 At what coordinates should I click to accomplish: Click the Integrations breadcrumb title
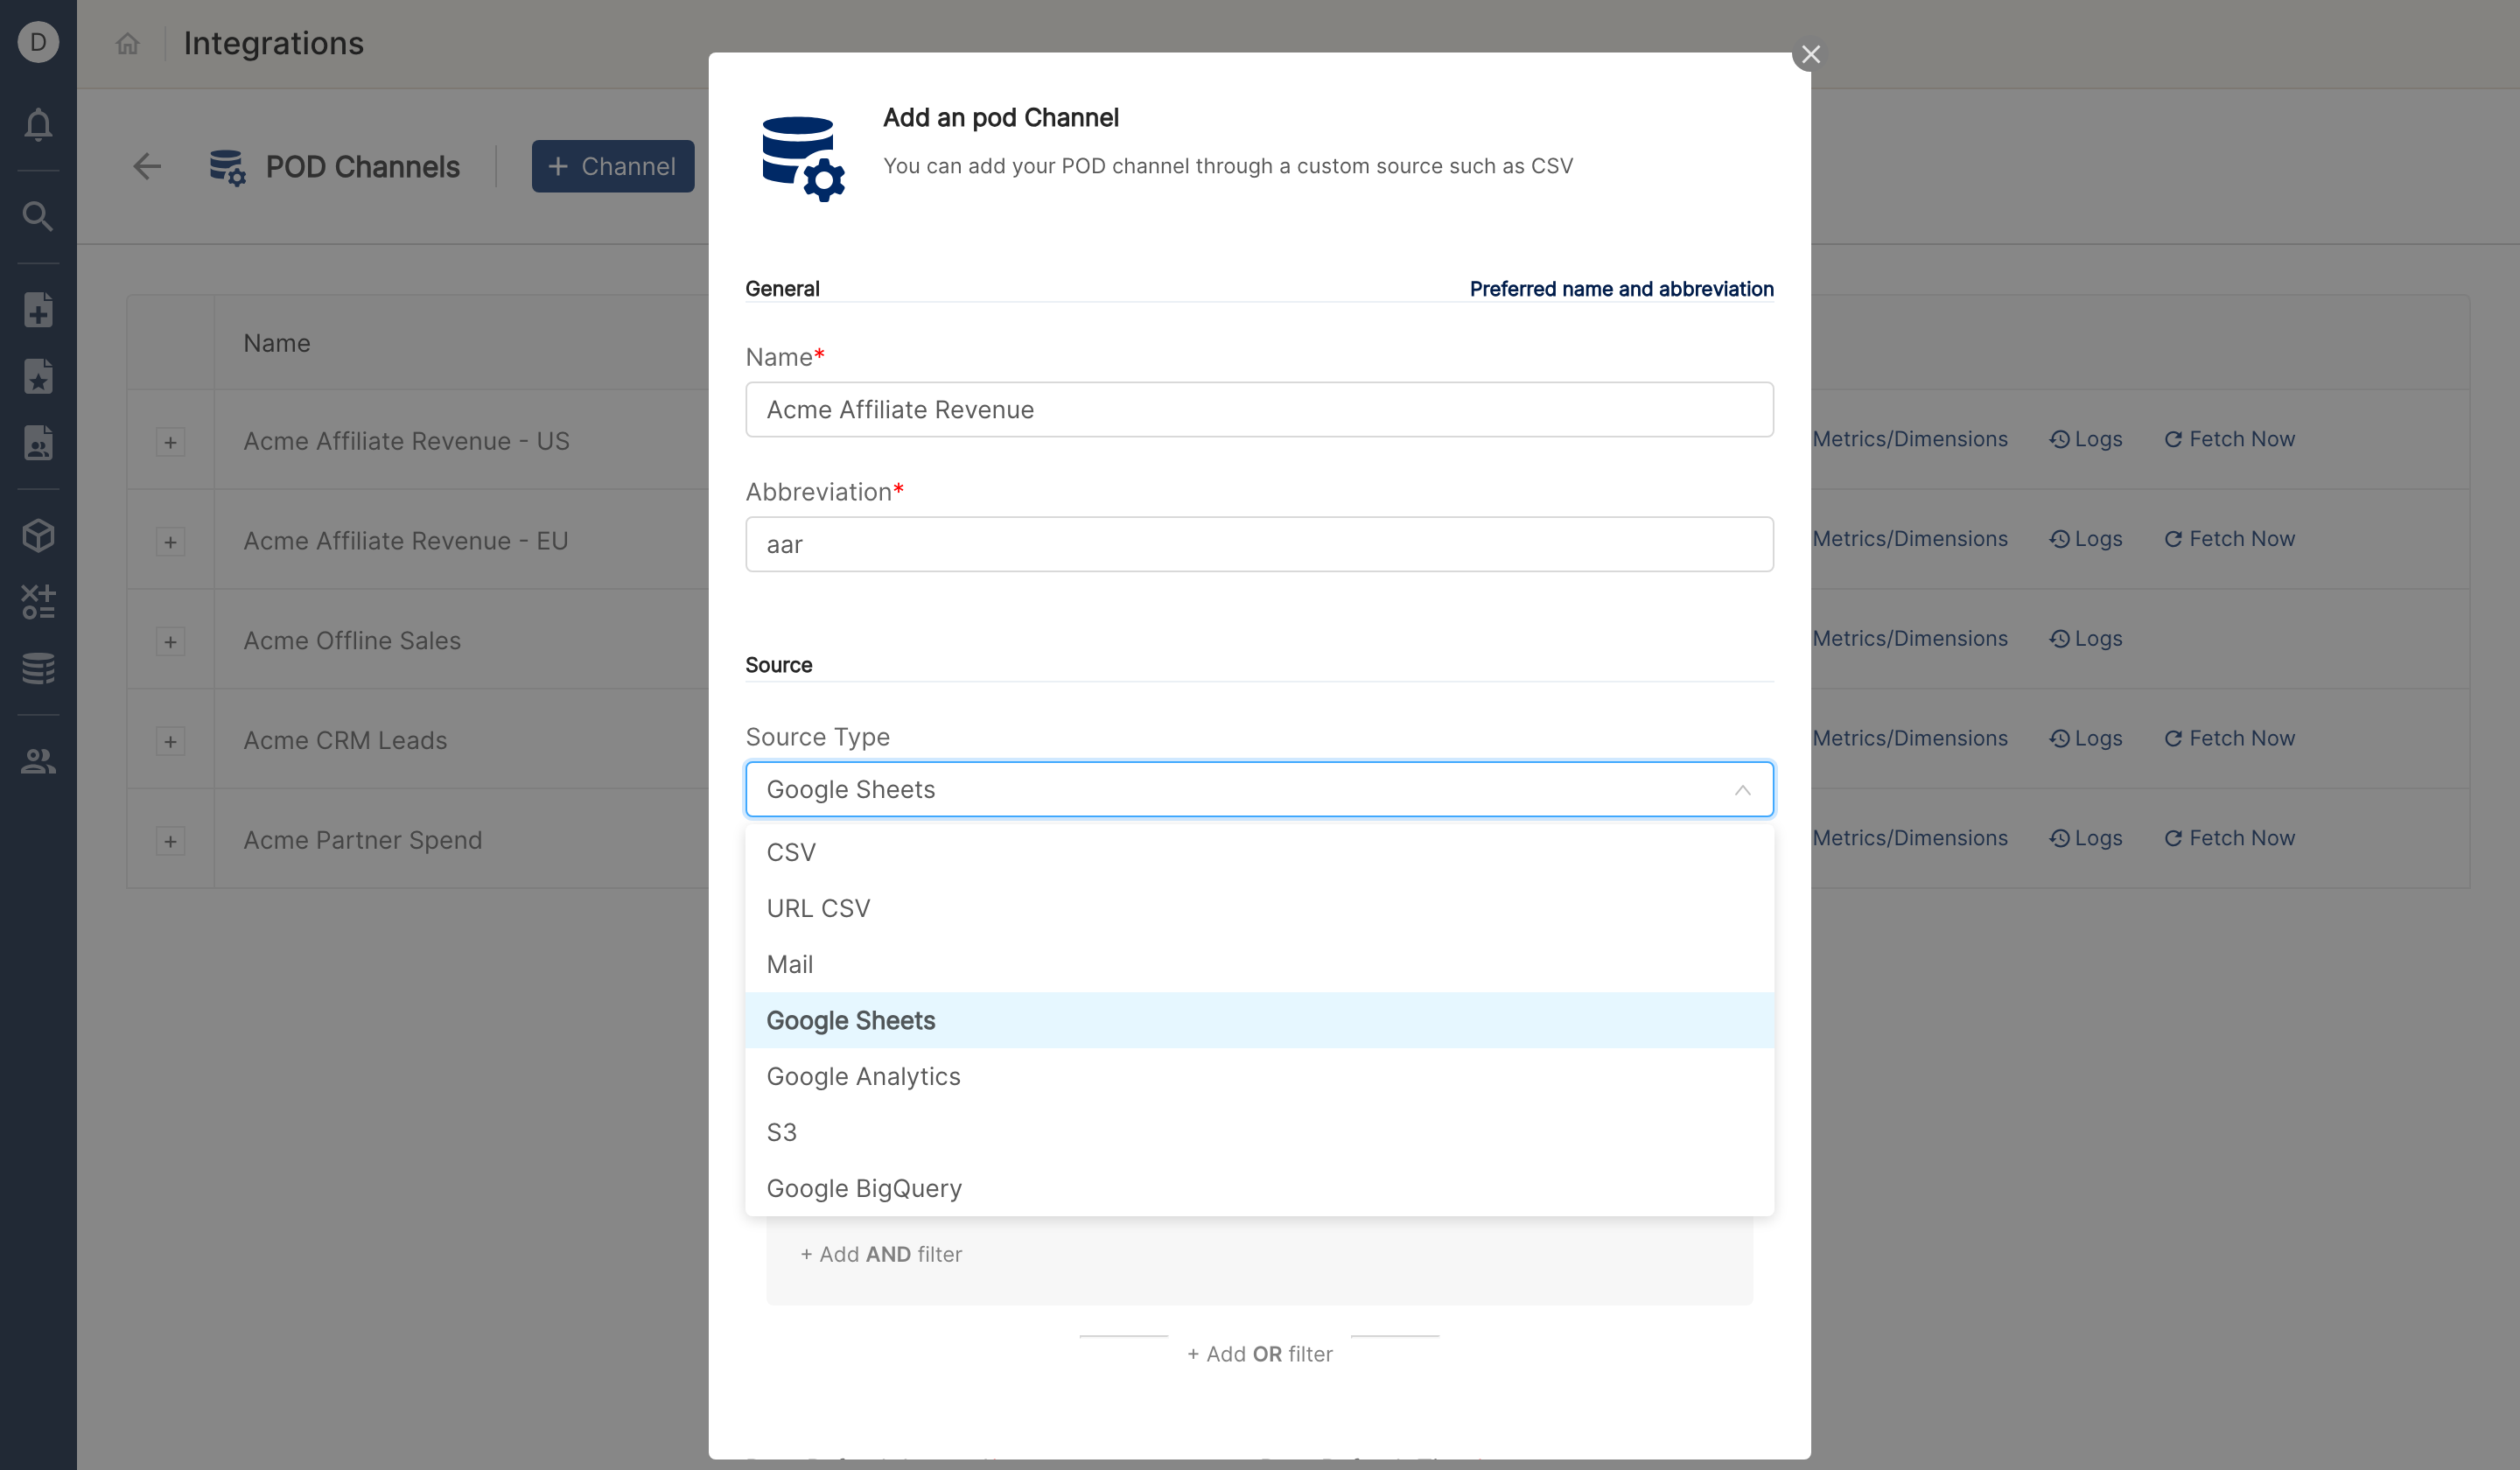click(x=273, y=43)
